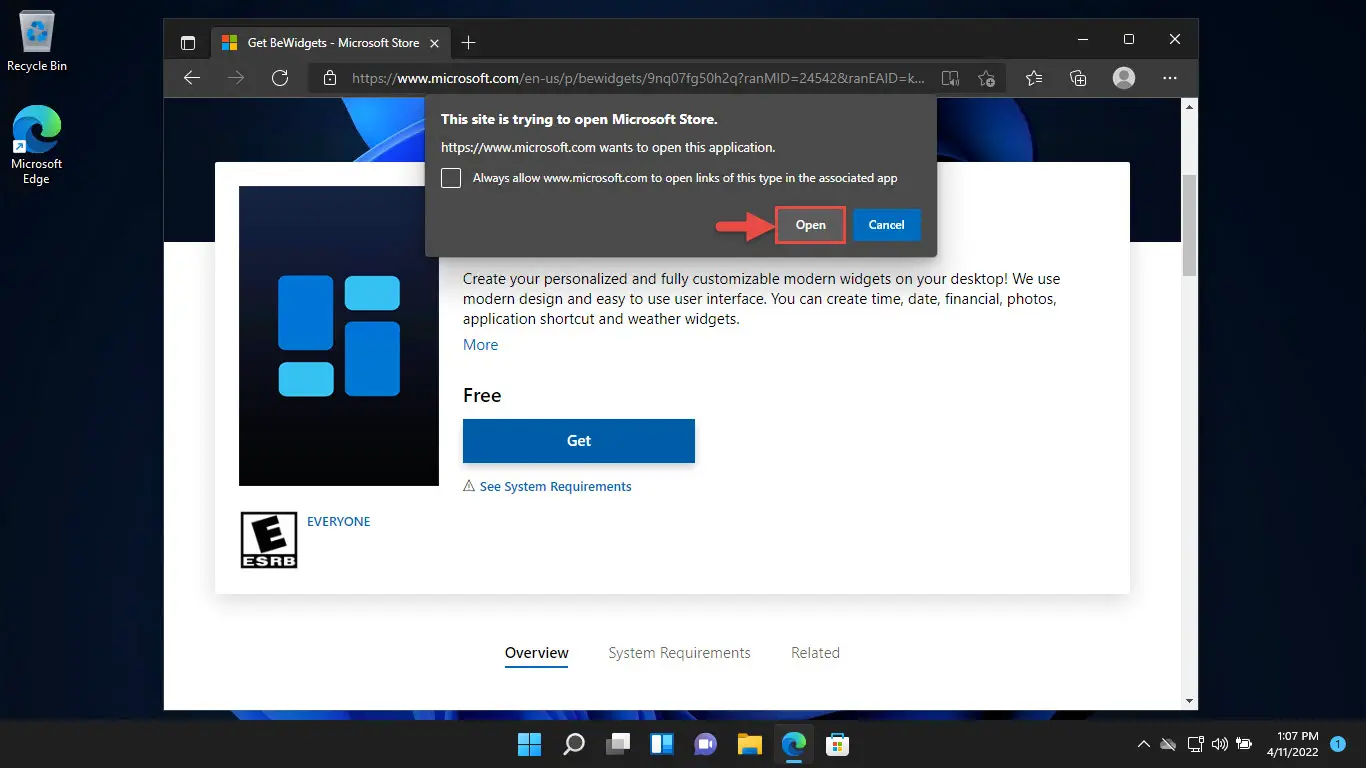The width and height of the screenshot is (1366, 768).
Task: Click the page vertical scrollbar thumb
Action: [1189, 225]
